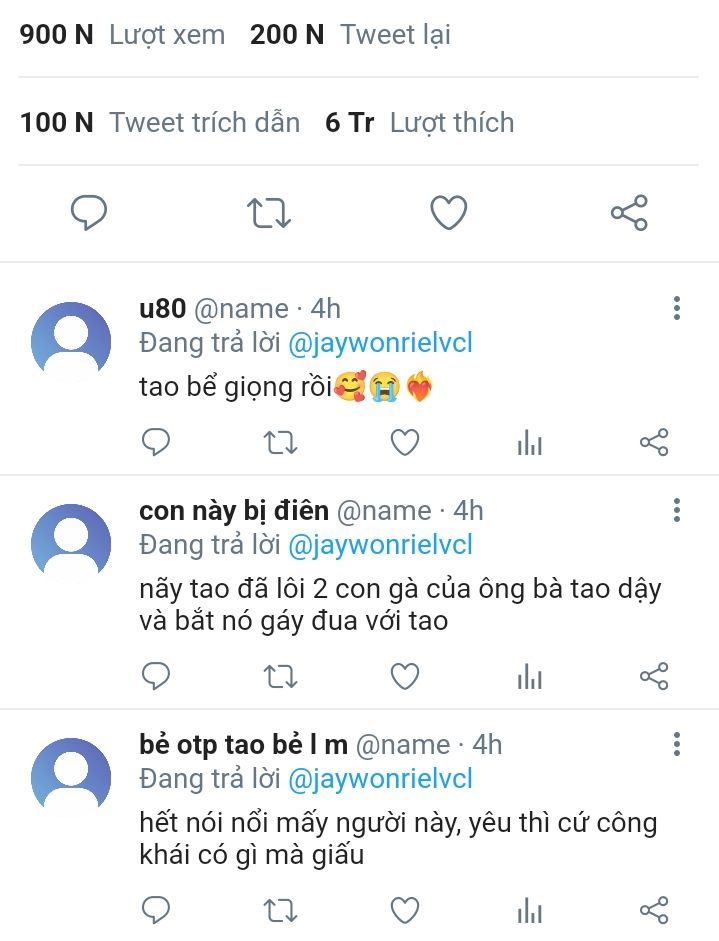
Task: Like u80's reply
Action: click(x=404, y=442)
